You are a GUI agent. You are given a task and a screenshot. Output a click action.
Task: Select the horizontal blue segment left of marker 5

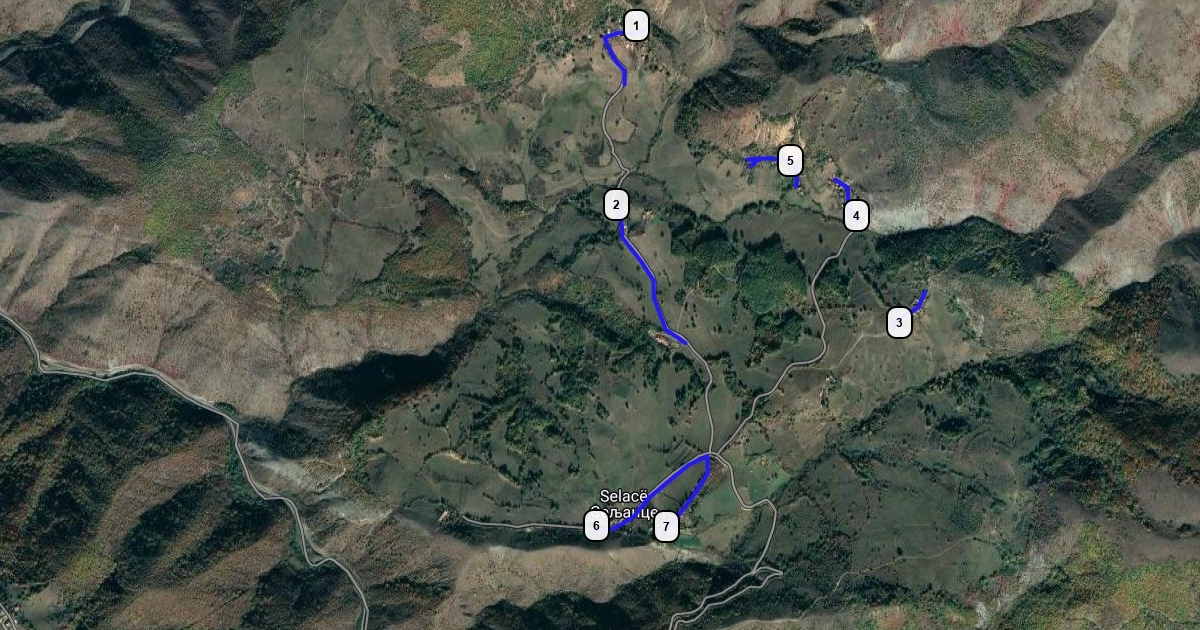tap(761, 160)
